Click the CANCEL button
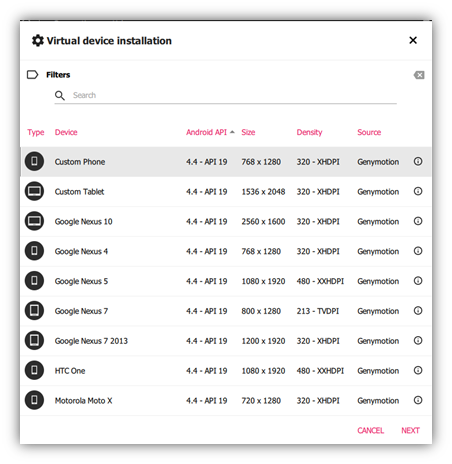The height and width of the screenshot is (464, 452). [x=370, y=430]
